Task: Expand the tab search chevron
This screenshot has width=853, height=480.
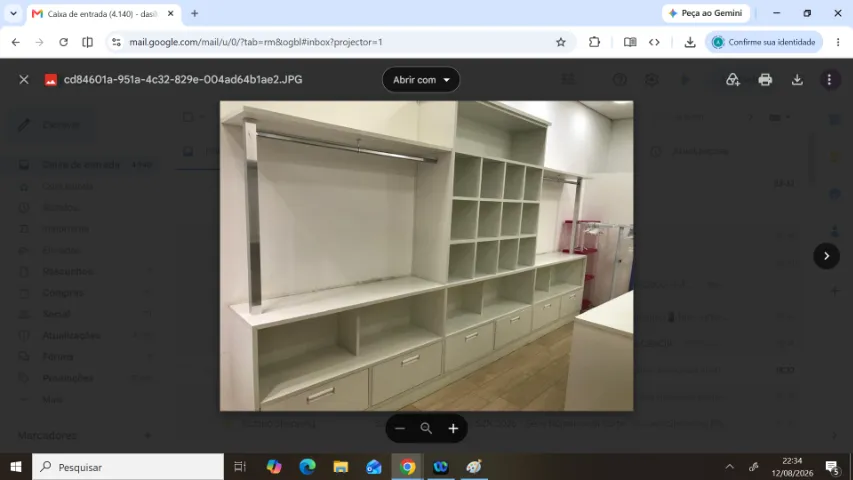Action: click(x=13, y=14)
